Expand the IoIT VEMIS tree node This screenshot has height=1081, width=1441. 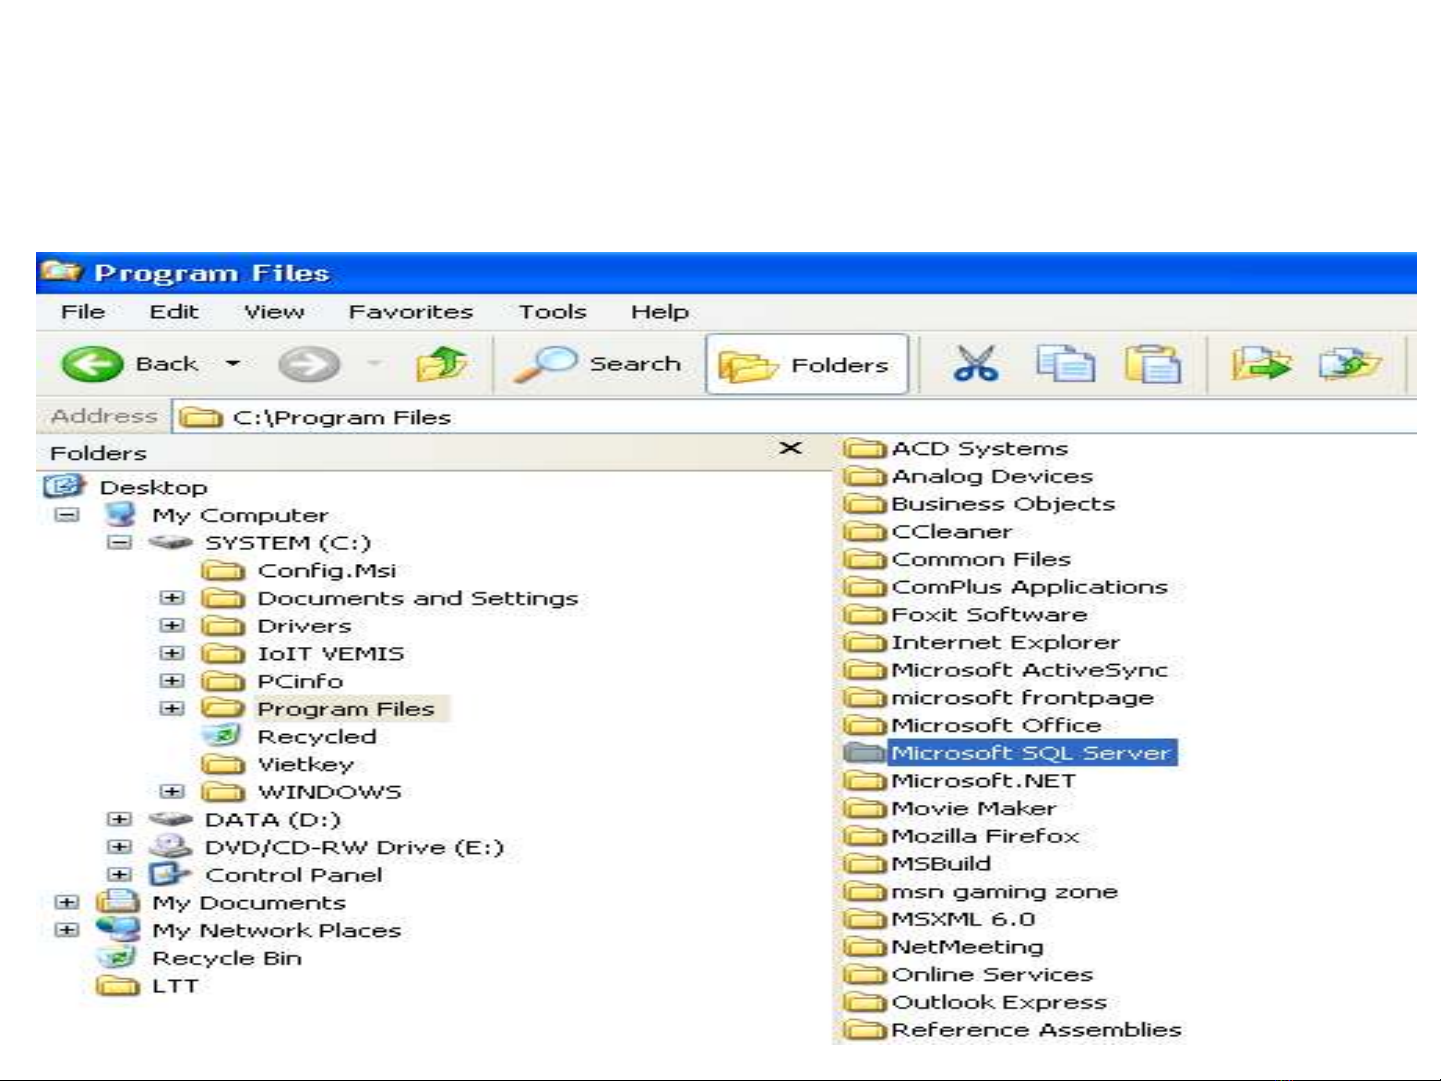tap(172, 653)
